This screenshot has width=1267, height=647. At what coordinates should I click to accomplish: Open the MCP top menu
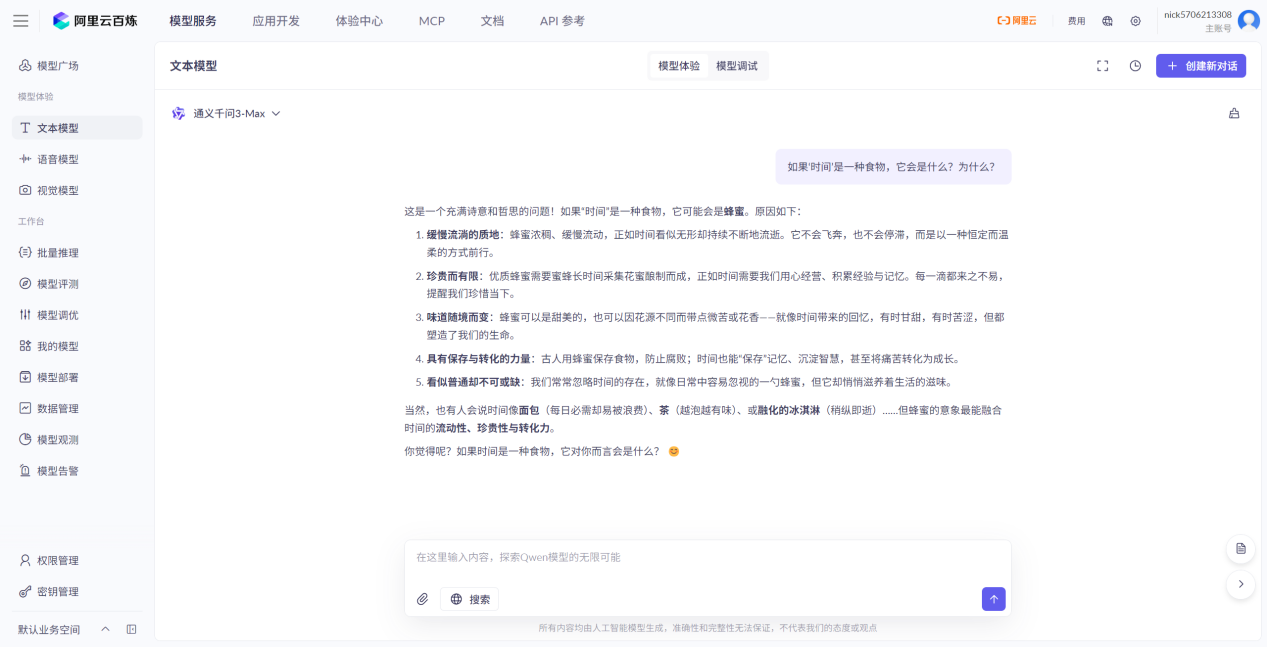point(432,21)
